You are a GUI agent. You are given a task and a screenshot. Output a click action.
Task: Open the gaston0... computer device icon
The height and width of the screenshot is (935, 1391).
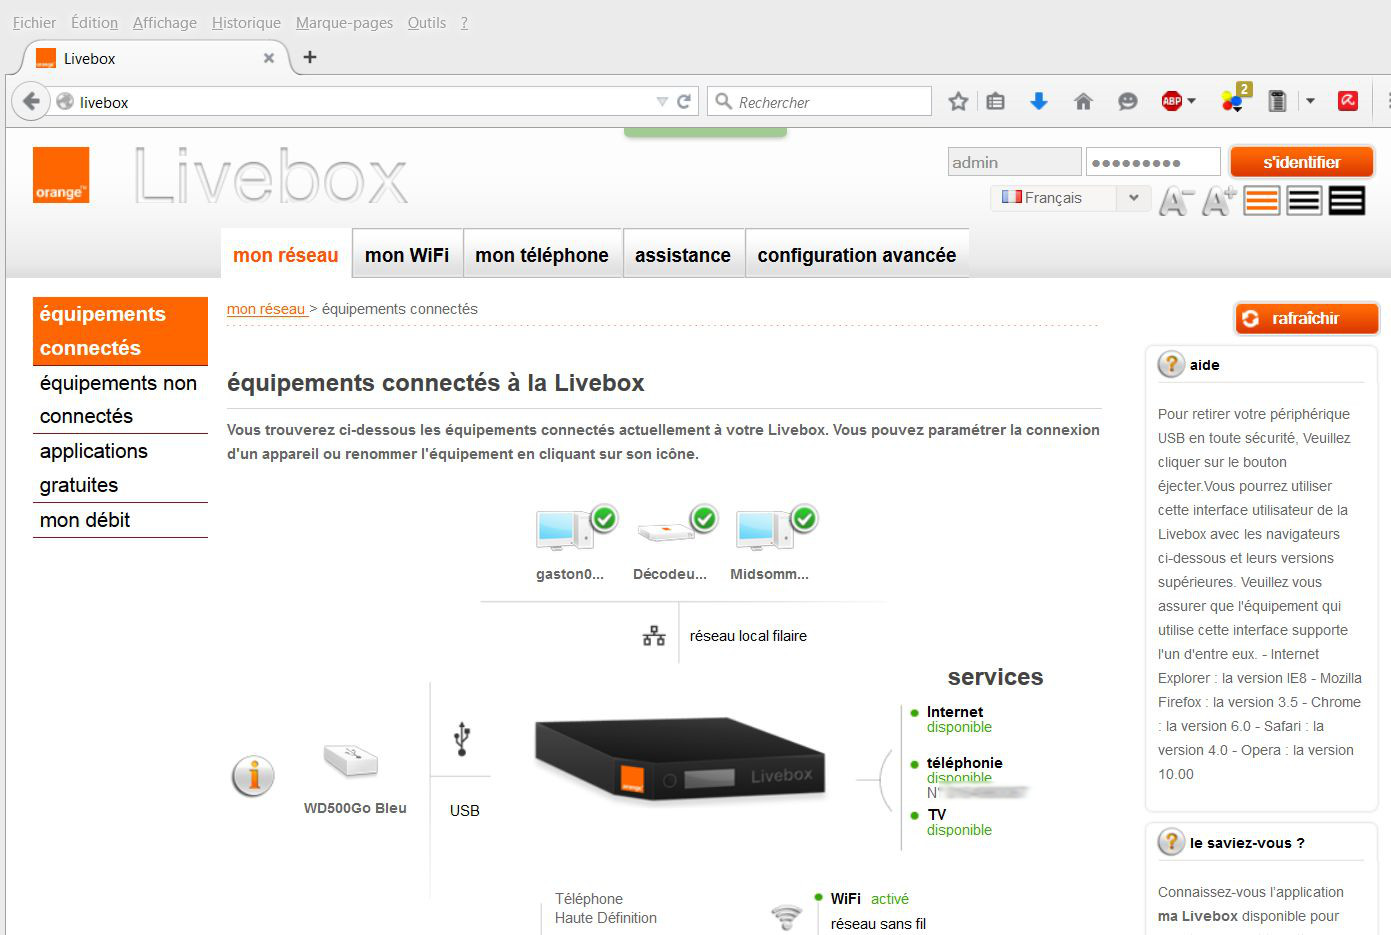coord(576,529)
